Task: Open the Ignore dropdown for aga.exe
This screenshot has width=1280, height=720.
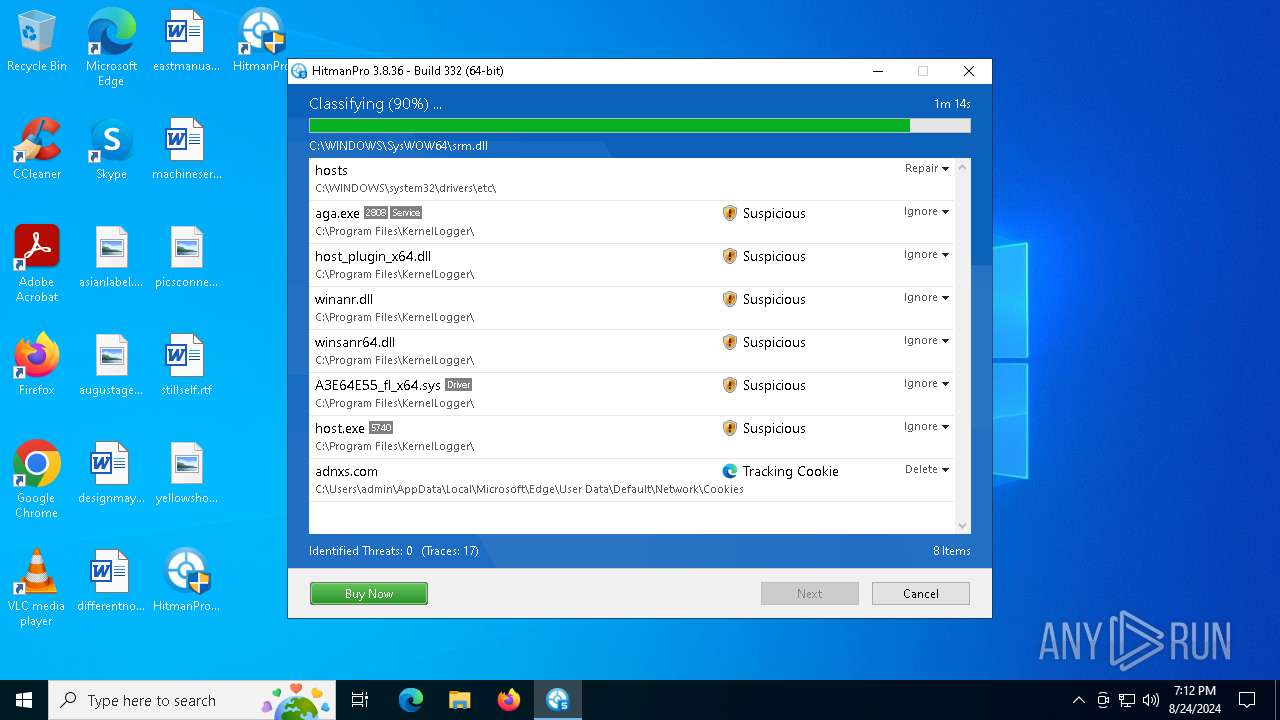Action: 927,212
